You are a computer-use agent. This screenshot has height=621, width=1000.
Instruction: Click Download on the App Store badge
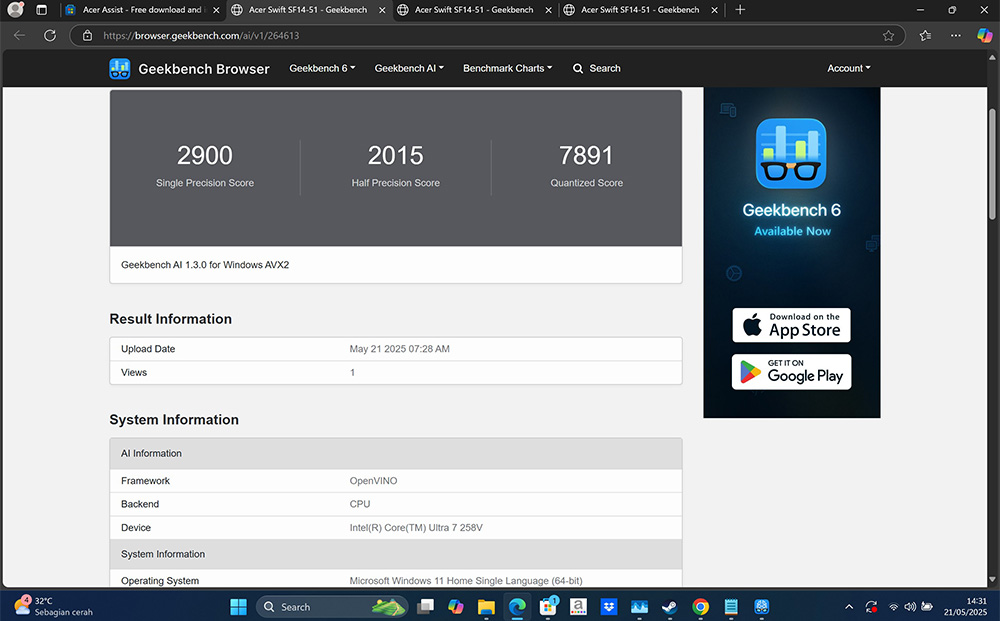791,325
